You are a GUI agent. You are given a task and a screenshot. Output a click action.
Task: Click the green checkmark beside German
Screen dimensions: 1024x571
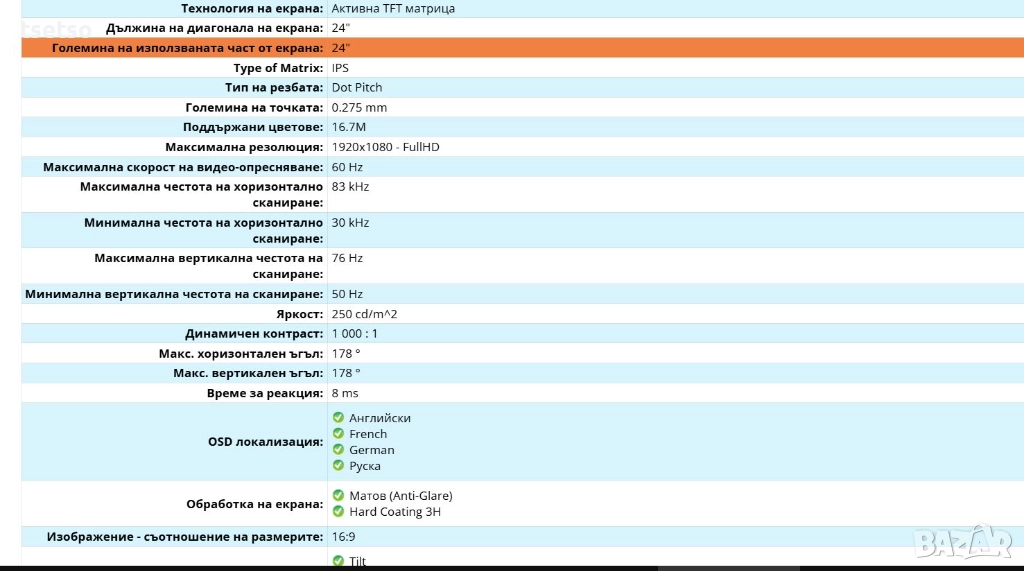coord(338,450)
